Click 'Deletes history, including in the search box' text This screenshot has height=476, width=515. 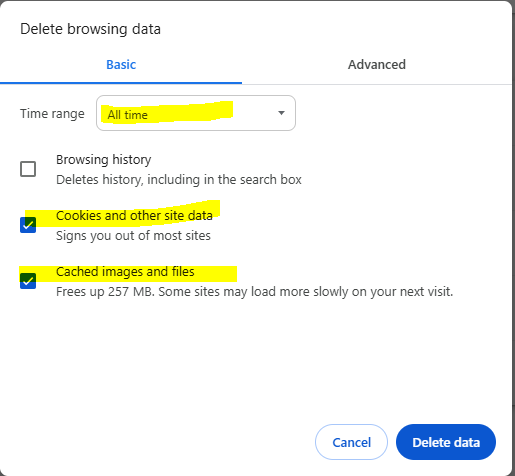tap(179, 180)
